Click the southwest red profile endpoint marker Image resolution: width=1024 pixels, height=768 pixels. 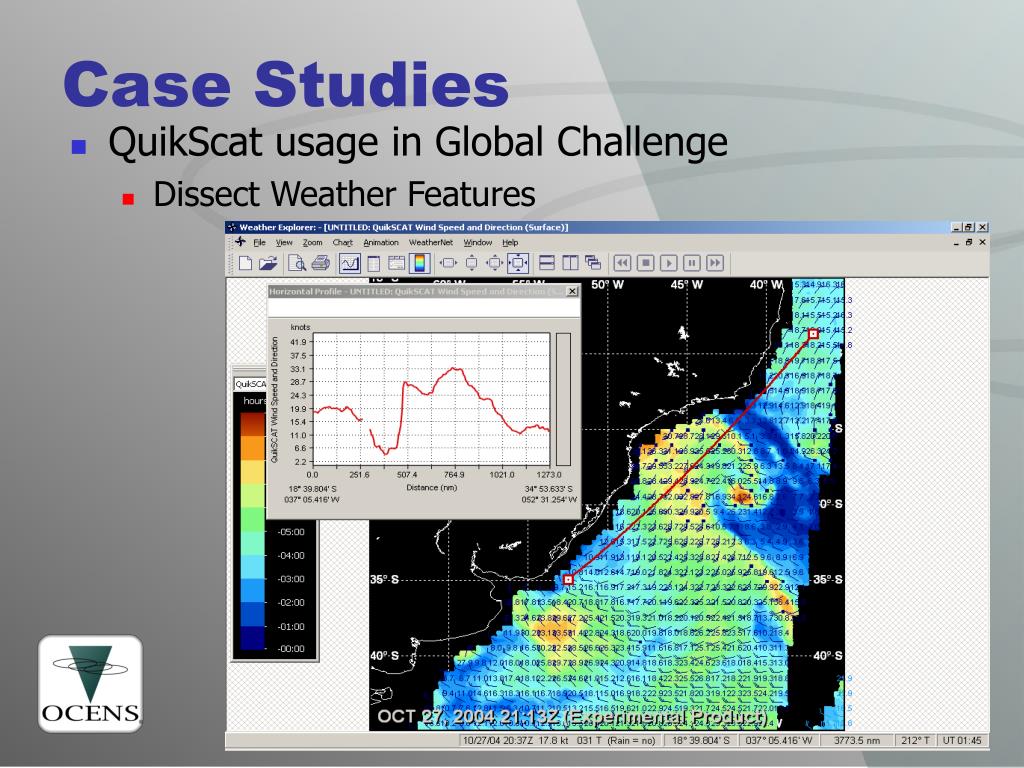(x=568, y=579)
